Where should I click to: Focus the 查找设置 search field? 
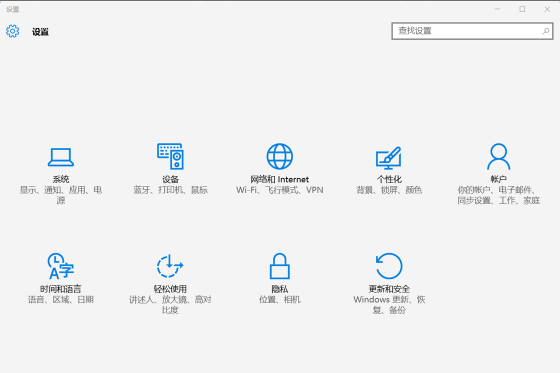pos(472,31)
